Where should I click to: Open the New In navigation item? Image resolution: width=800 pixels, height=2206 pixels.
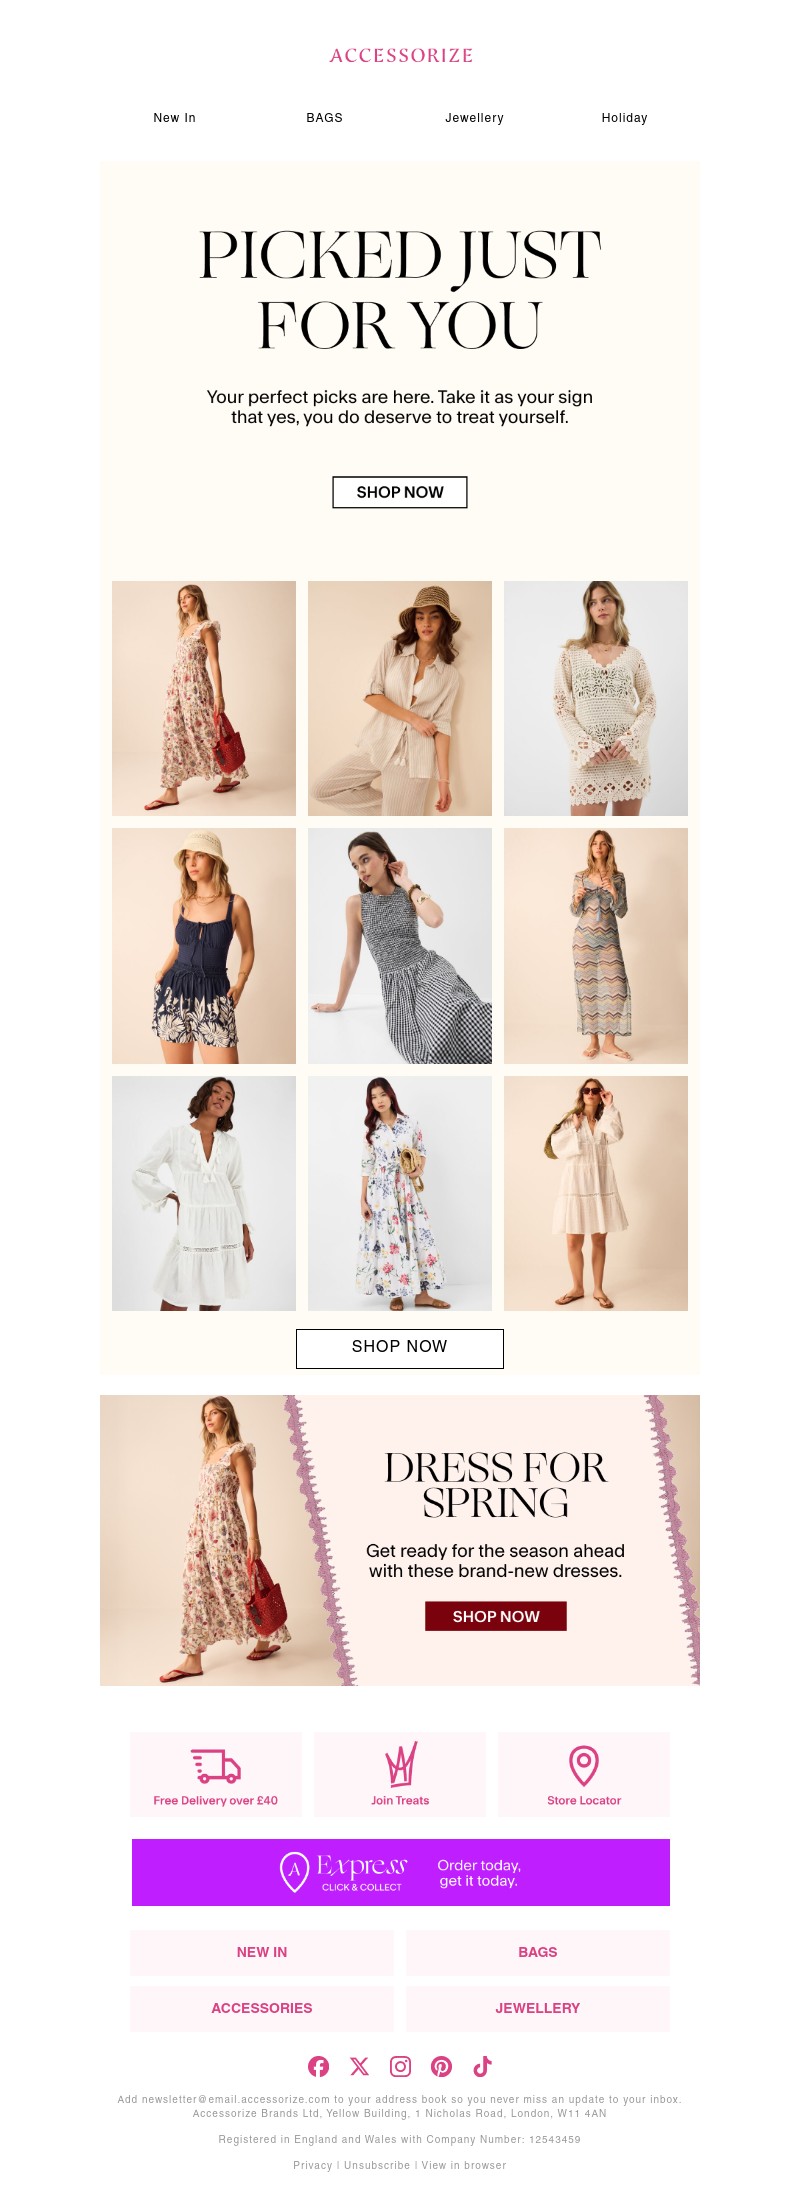[x=175, y=118]
